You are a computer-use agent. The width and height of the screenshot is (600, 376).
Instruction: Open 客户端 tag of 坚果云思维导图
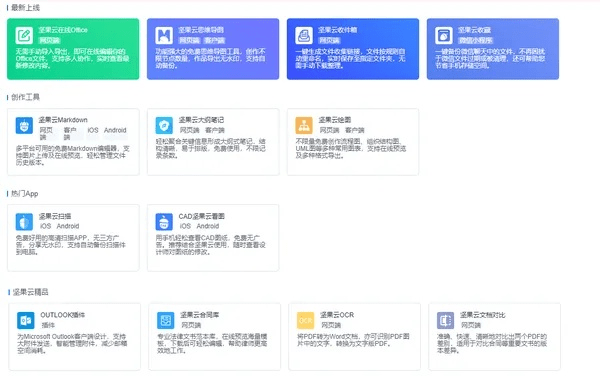tap(215, 40)
